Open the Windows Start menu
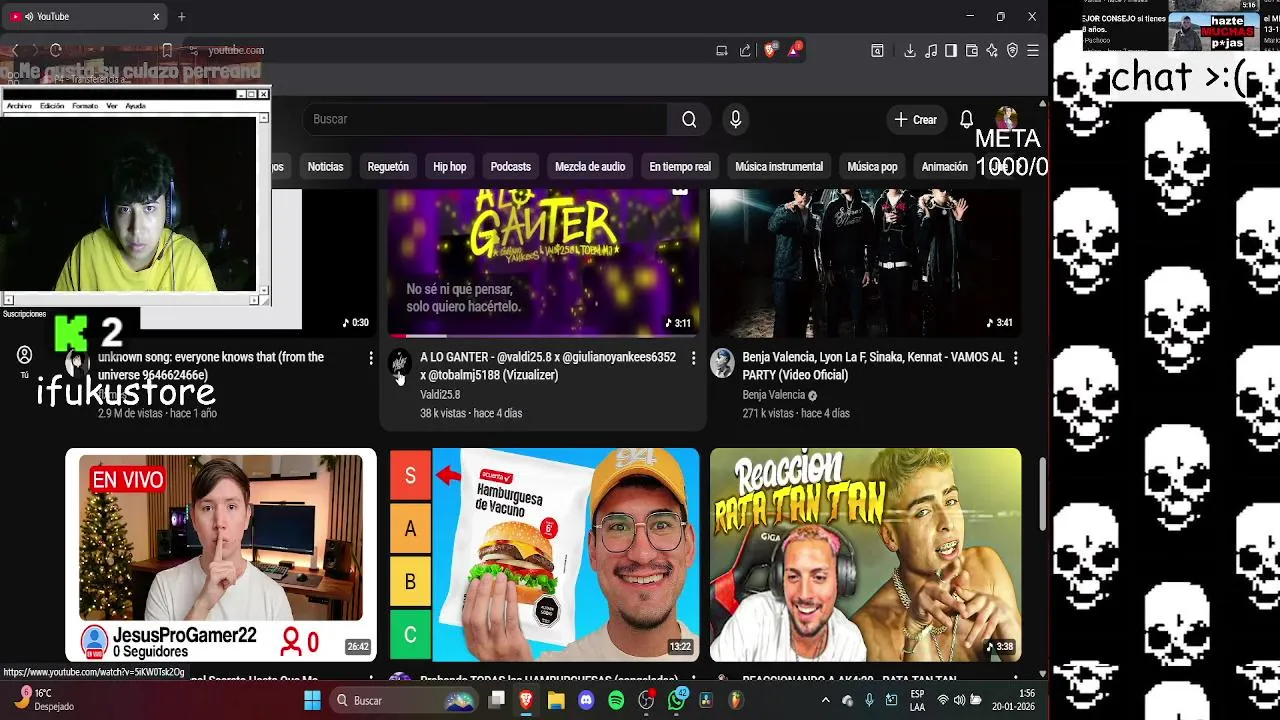The height and width of the screenshot is (720, 1280). pyautogui.click(x=312, y=700)
